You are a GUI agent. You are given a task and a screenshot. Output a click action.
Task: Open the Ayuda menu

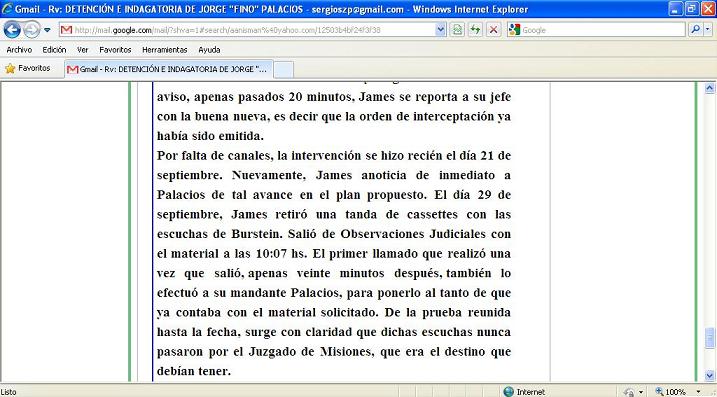209,50
